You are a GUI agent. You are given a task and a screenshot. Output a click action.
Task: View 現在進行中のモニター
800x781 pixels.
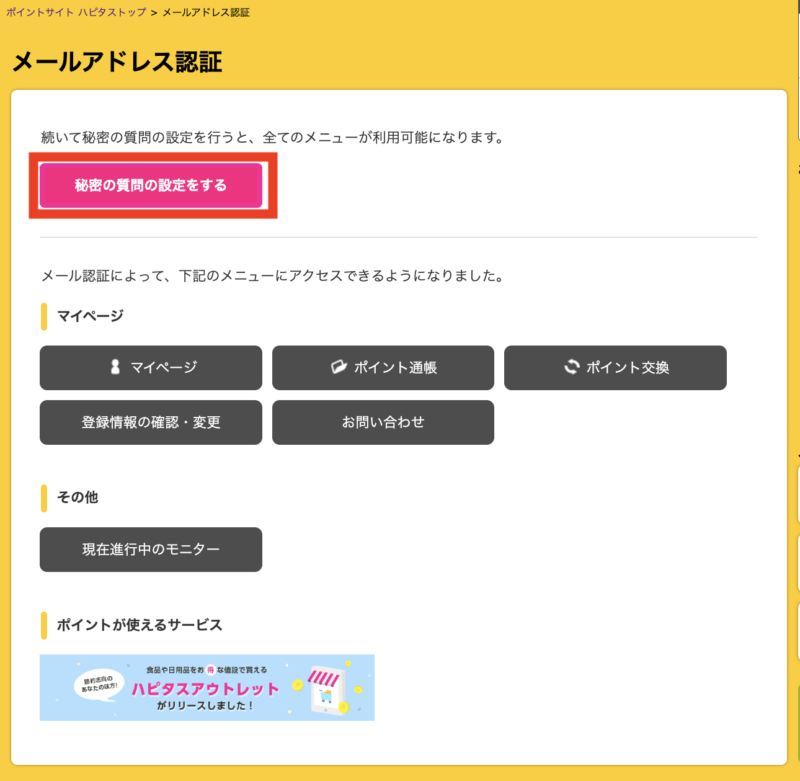point(151,549)
